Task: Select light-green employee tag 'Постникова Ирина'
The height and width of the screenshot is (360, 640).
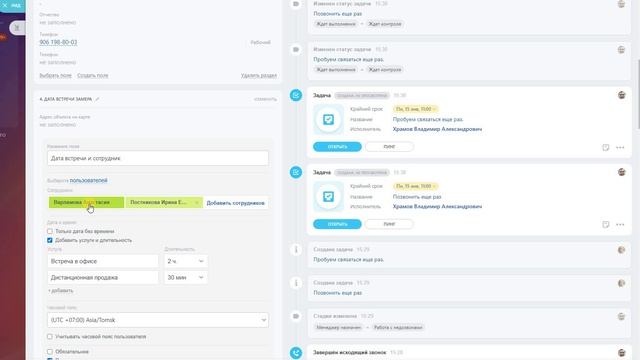Action: (x=164, y=202)
